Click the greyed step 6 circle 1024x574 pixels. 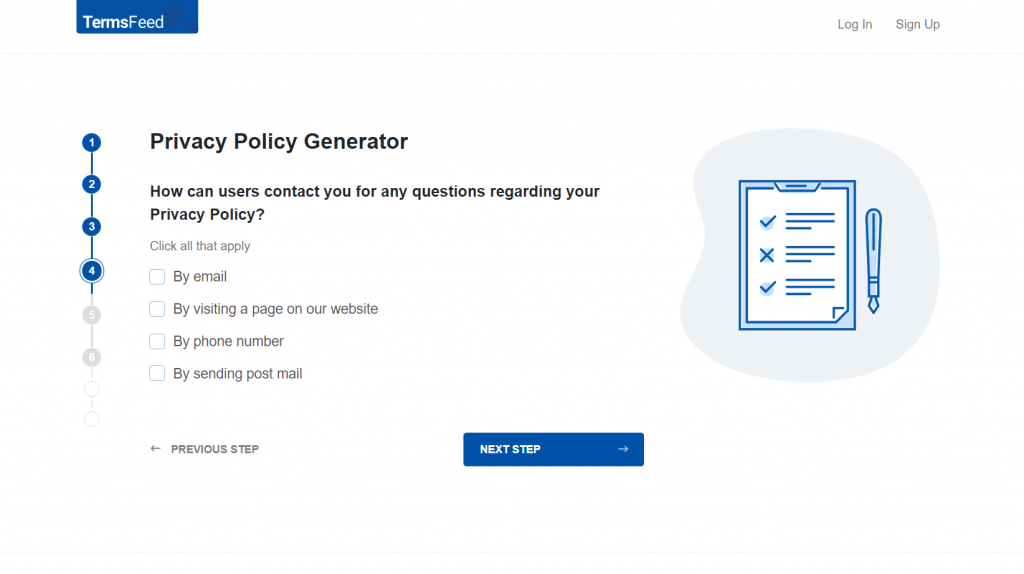point(91,357)
